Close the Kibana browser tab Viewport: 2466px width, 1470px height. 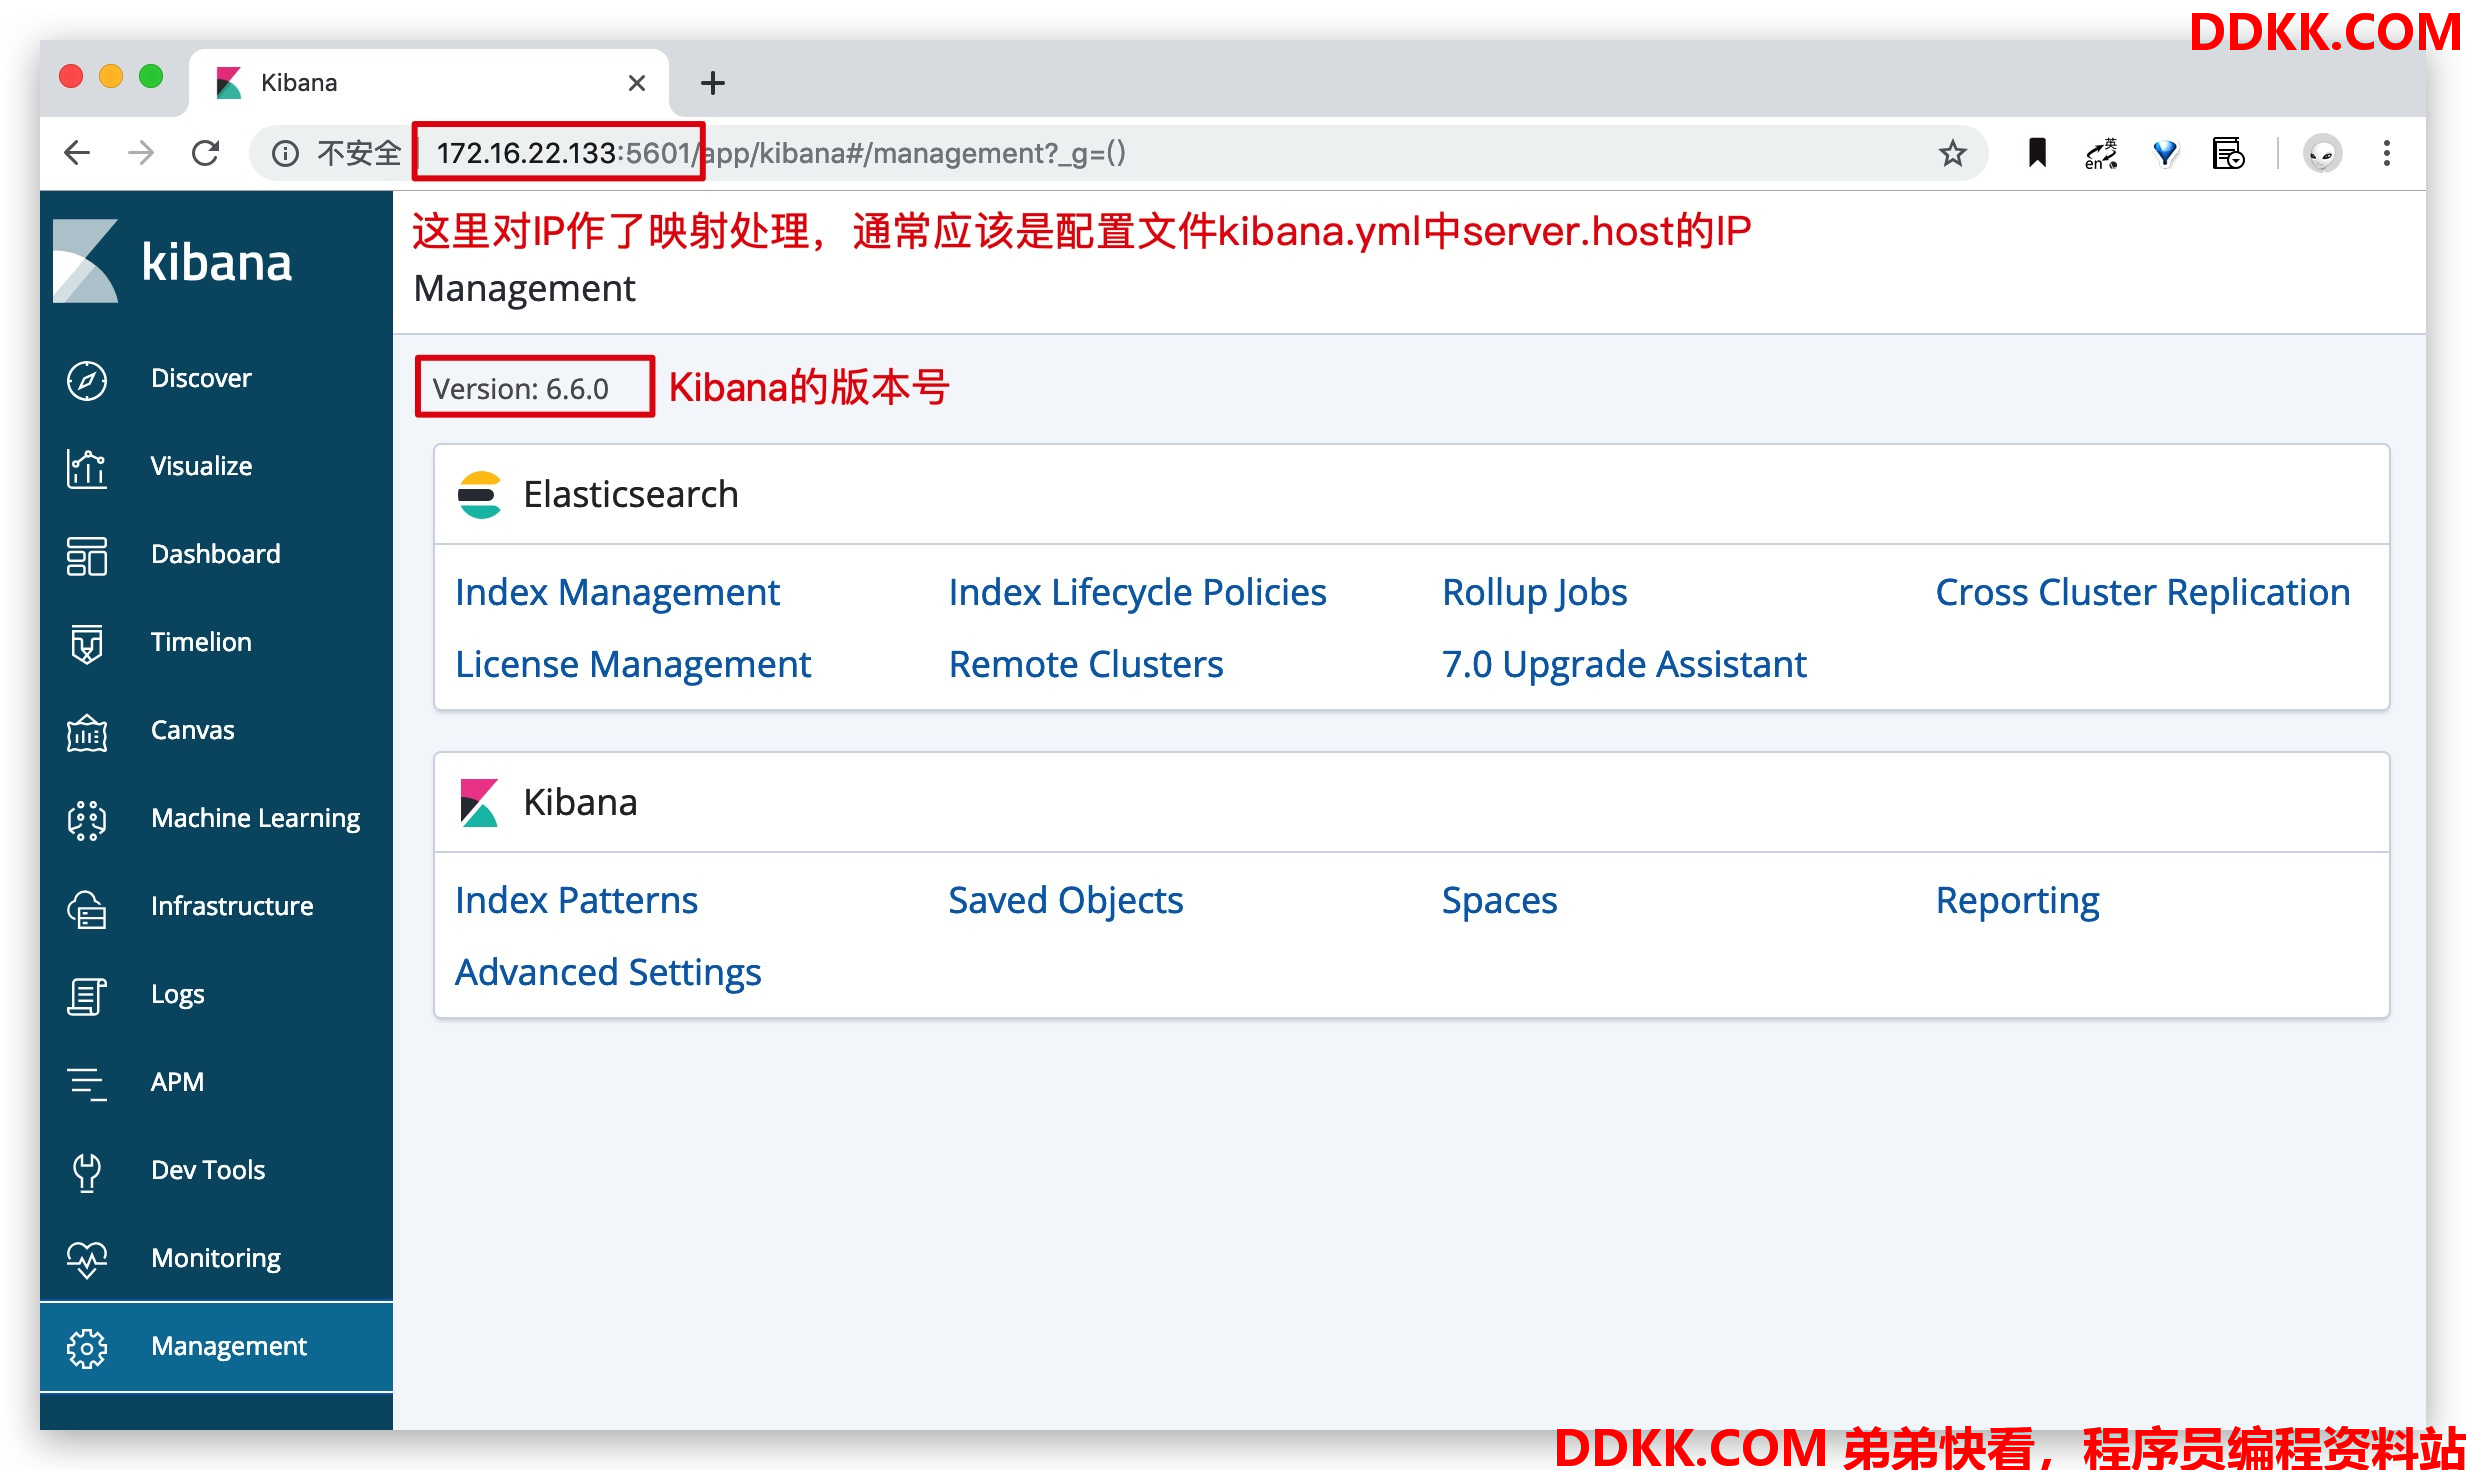636,83
